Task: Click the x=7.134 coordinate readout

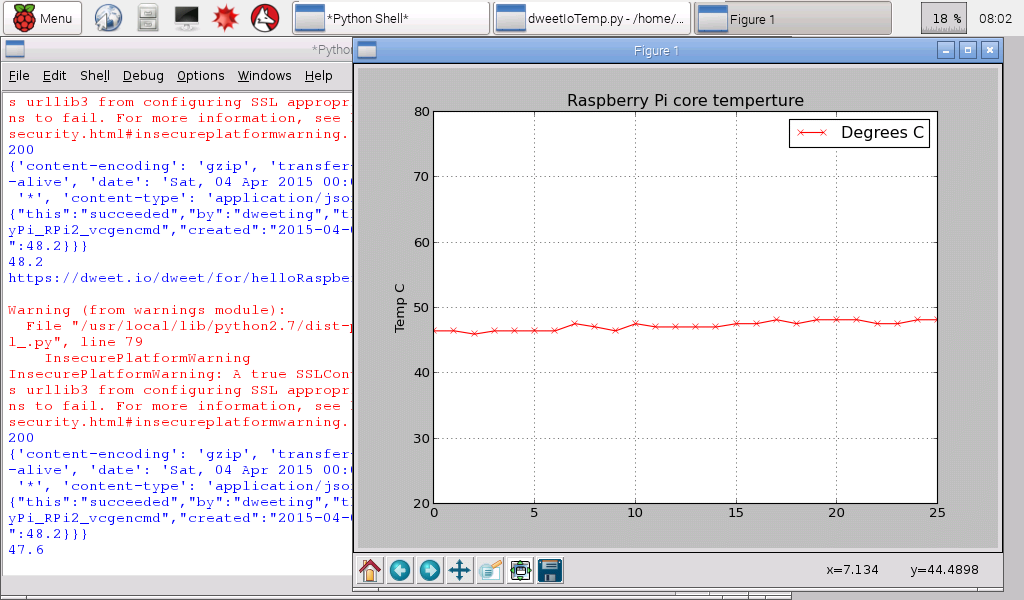Action: click(852, 570)
